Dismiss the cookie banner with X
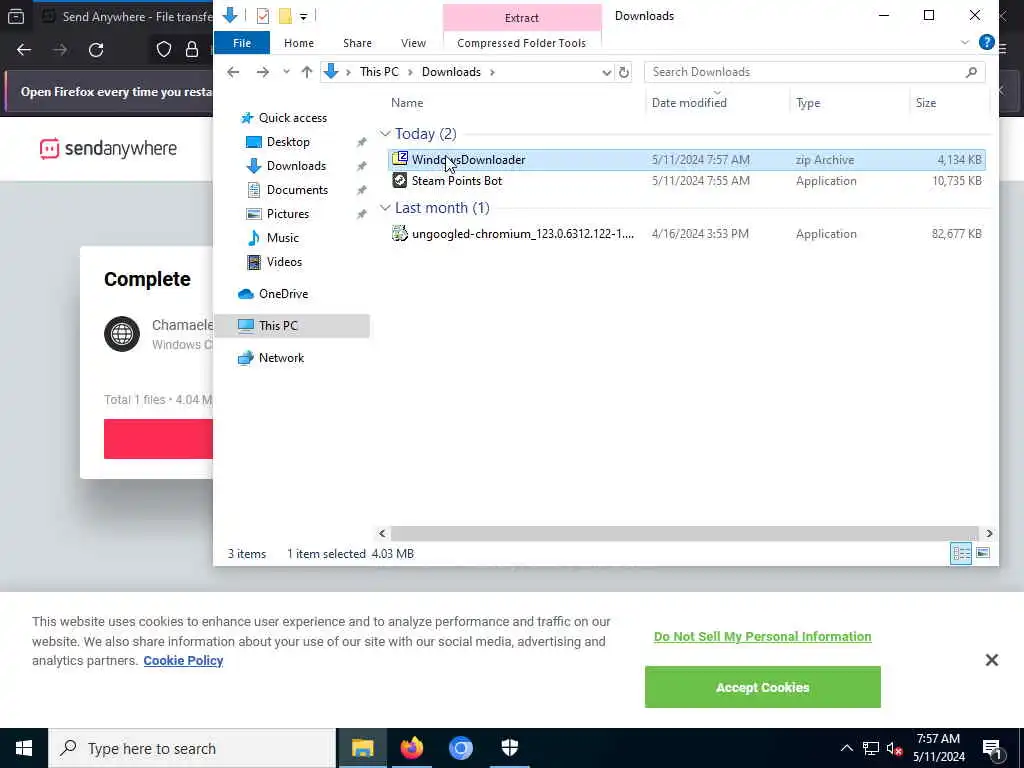This screenshot has width=1024, height=768. click(991, 660)
